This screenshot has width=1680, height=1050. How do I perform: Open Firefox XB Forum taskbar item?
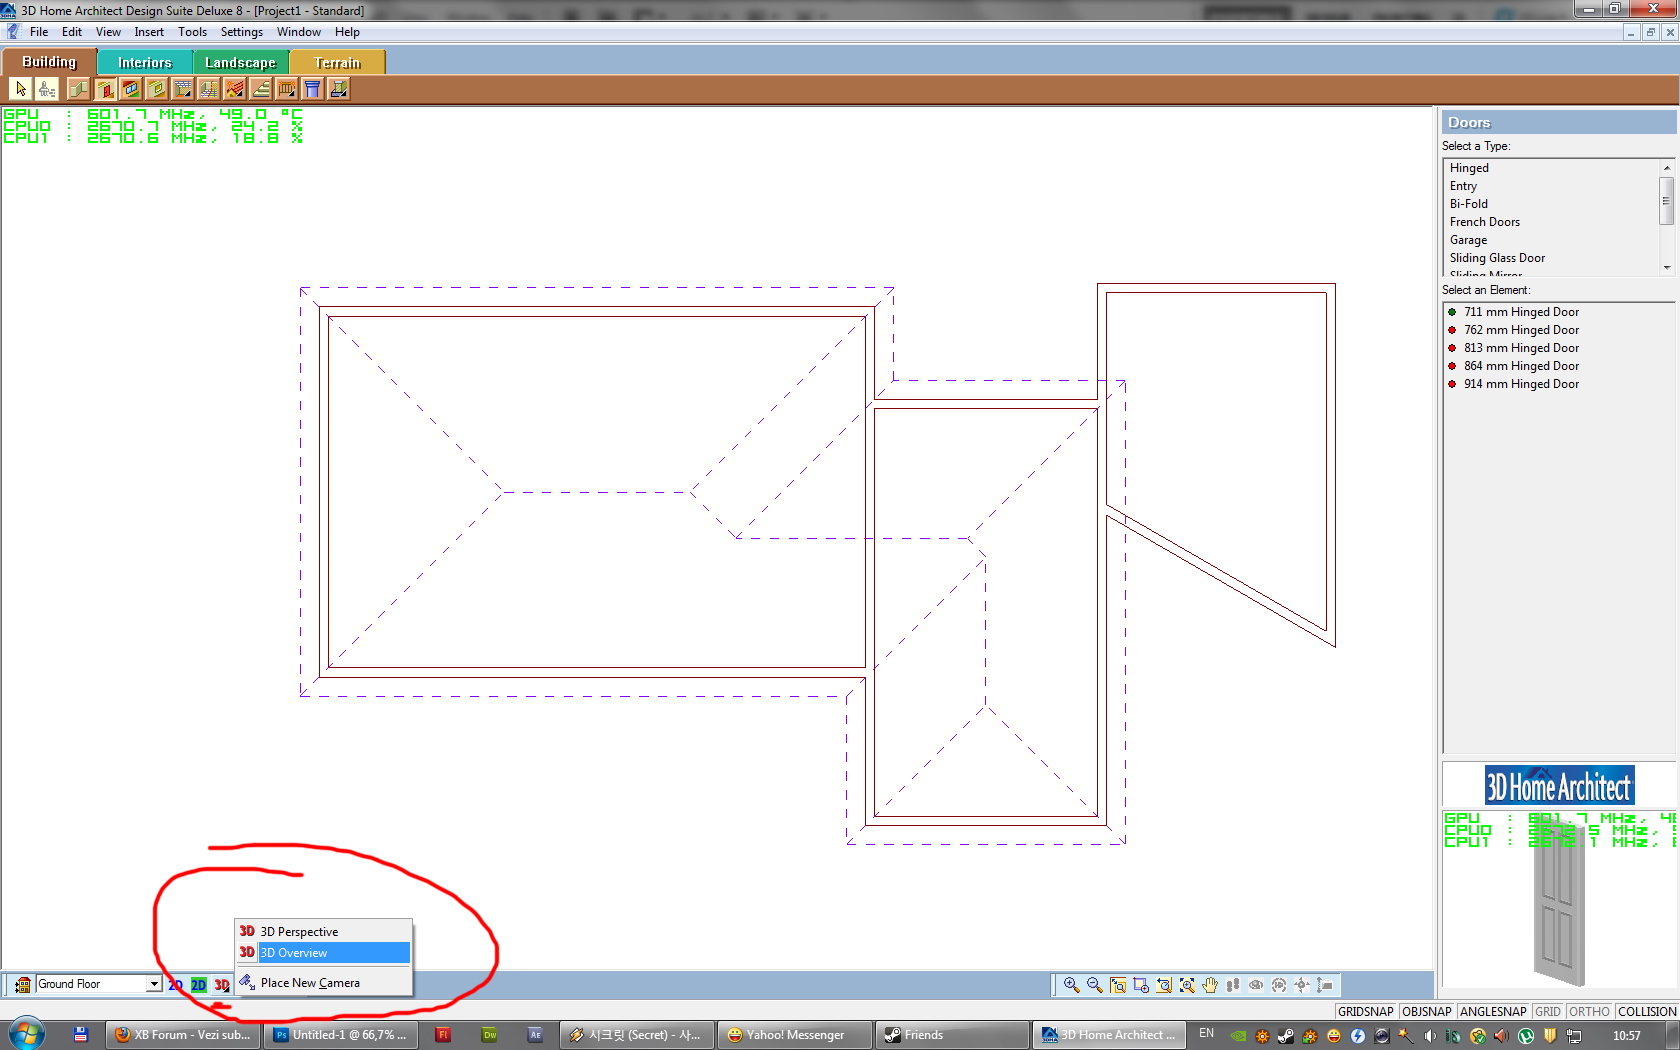pos(183,1035)
